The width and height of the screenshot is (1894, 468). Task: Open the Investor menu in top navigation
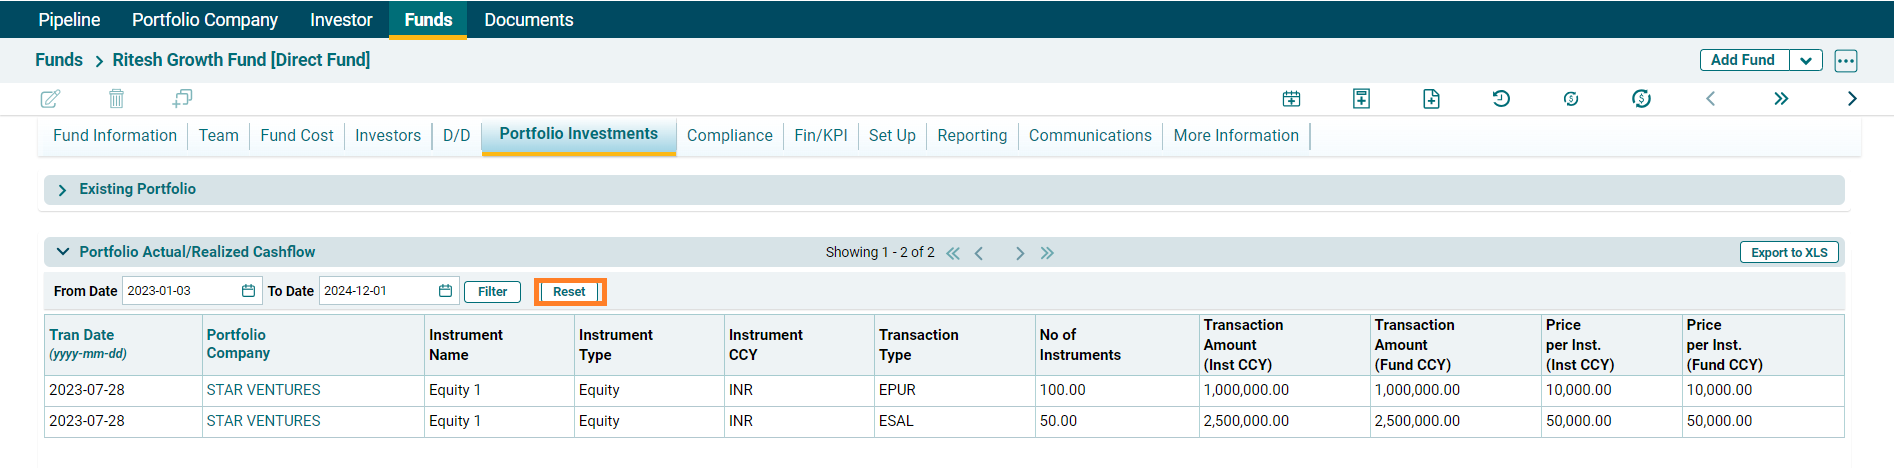pos(341,20)
